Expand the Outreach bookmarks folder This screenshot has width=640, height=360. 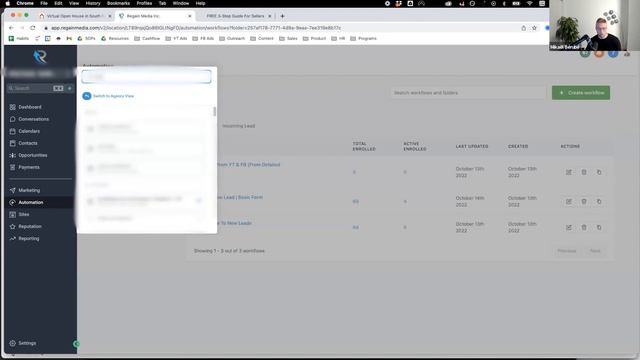coord(232,38)
